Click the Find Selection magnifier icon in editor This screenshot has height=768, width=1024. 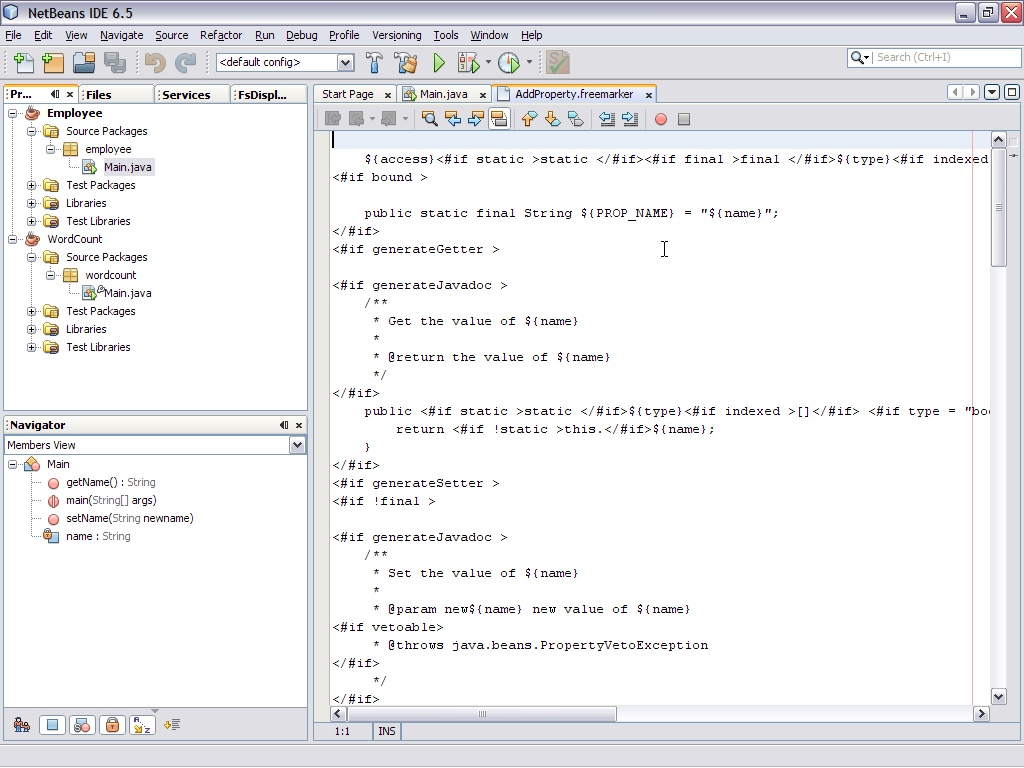click(429, 119)
